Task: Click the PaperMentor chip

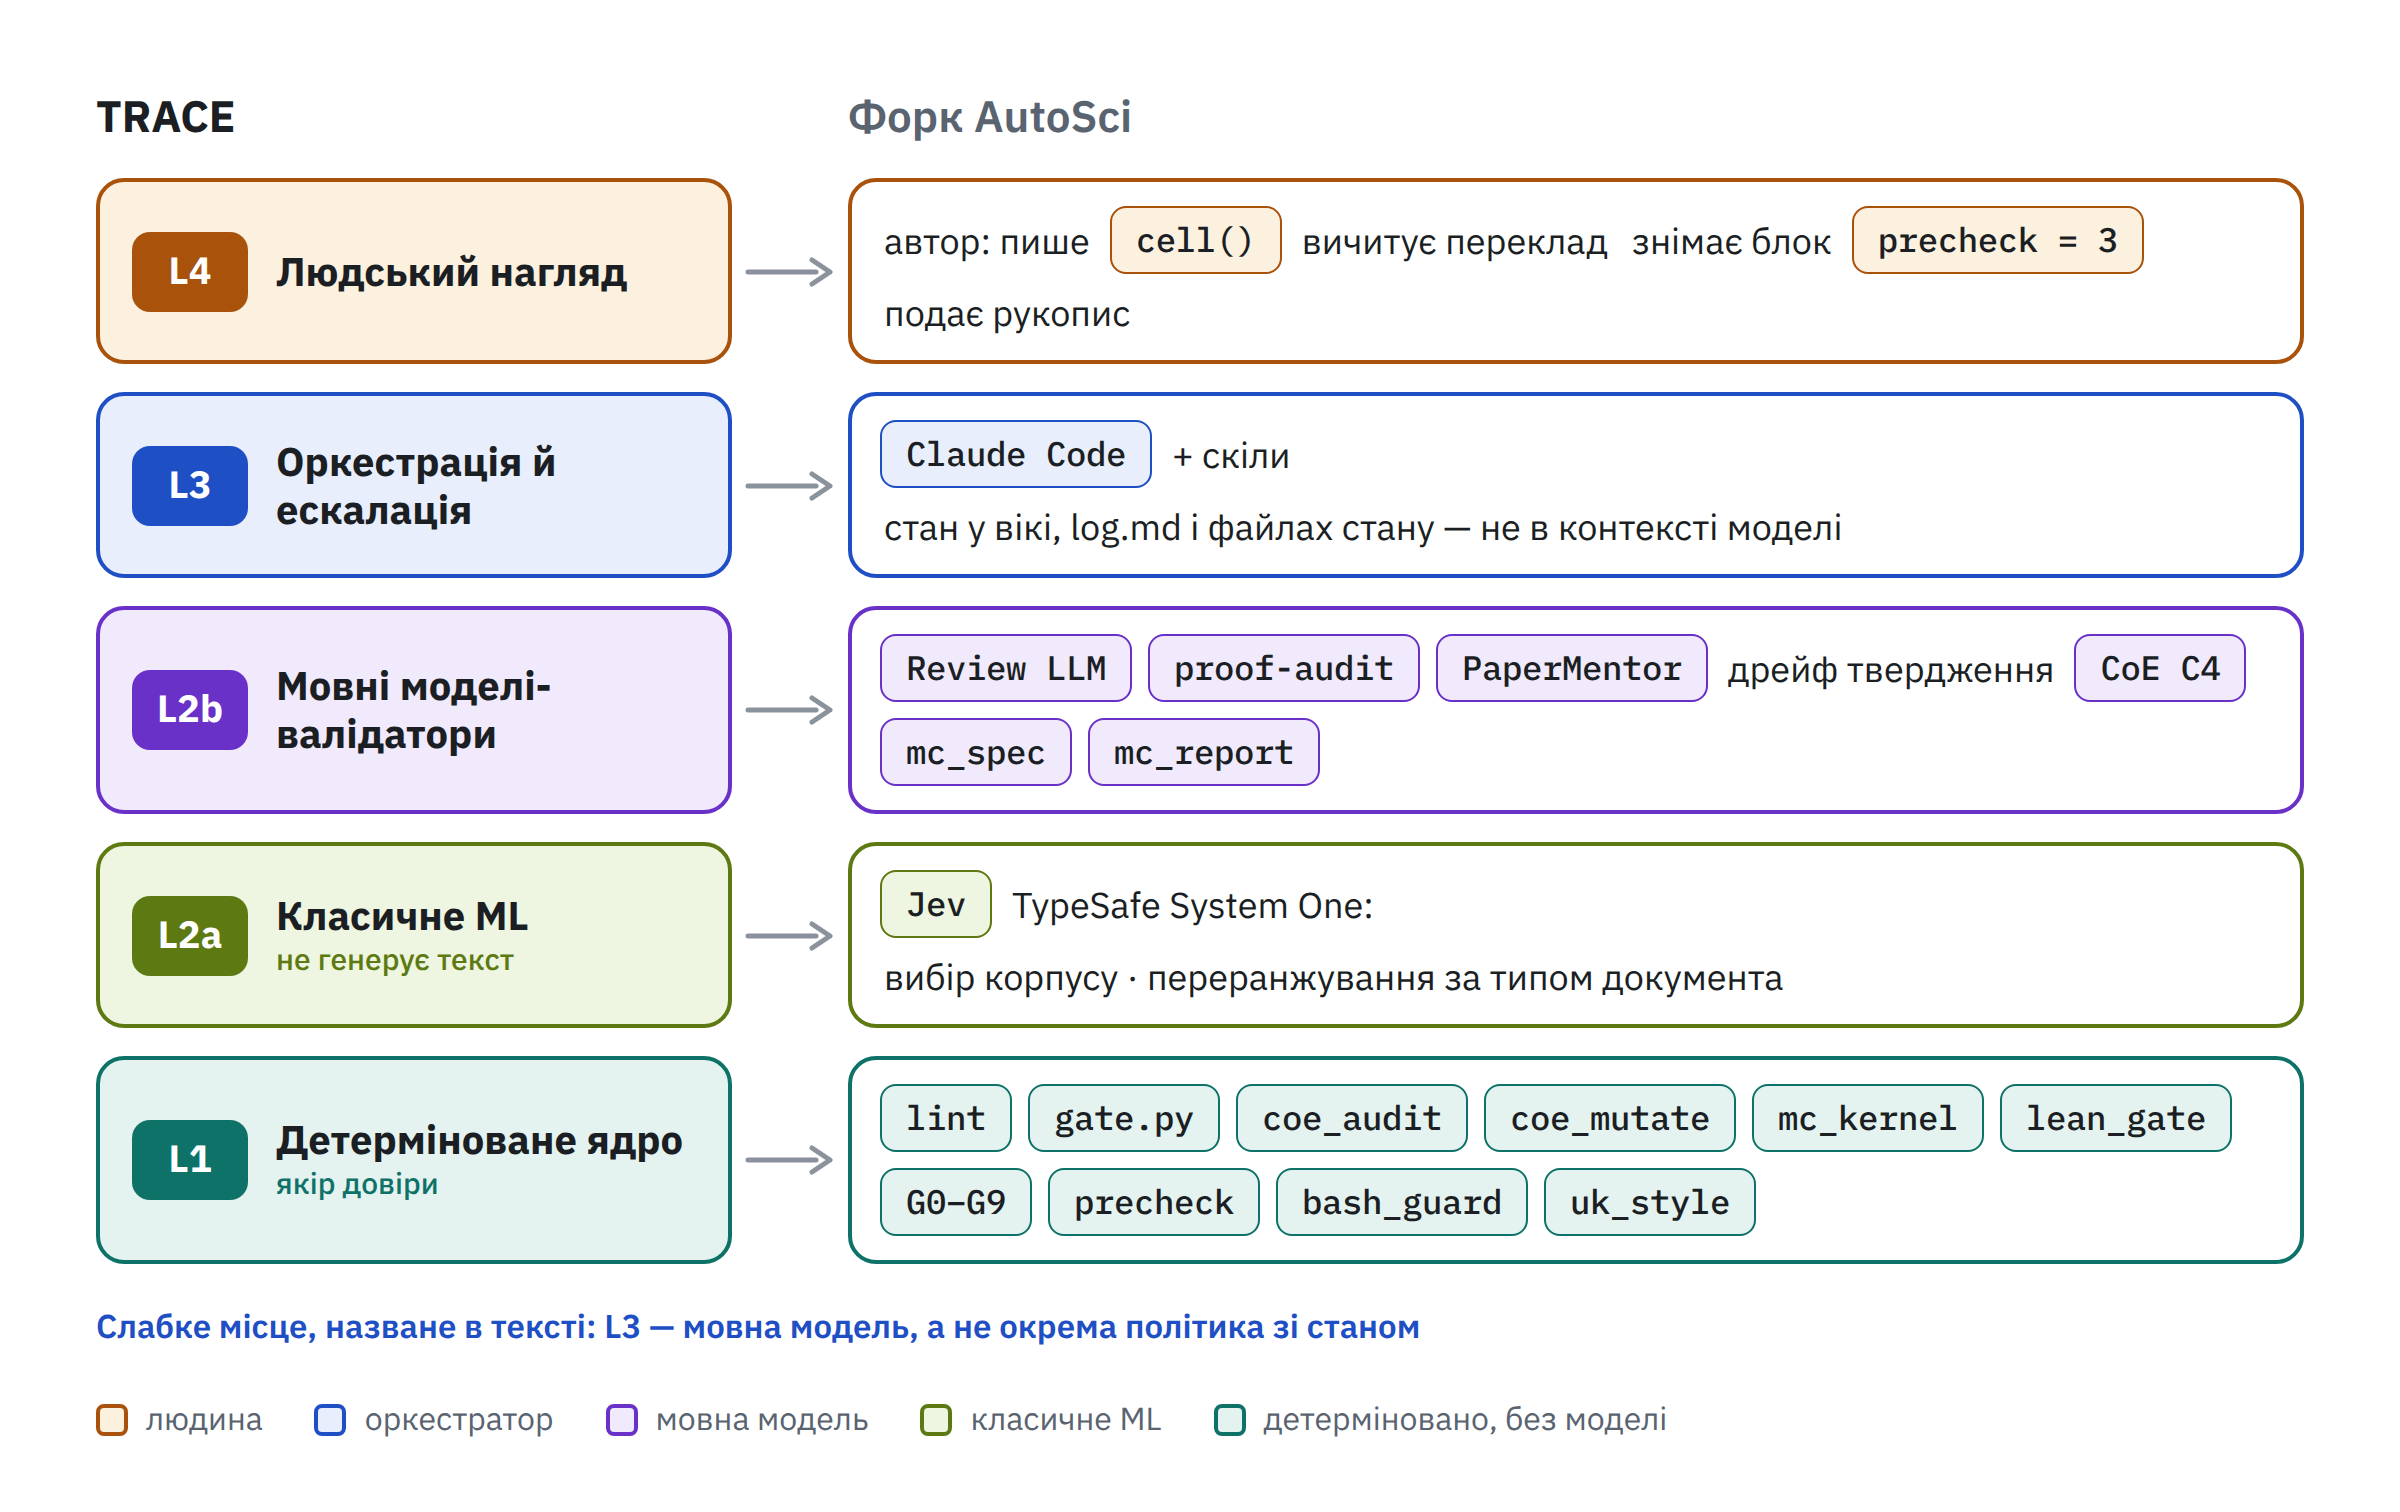Action: 1571,669
